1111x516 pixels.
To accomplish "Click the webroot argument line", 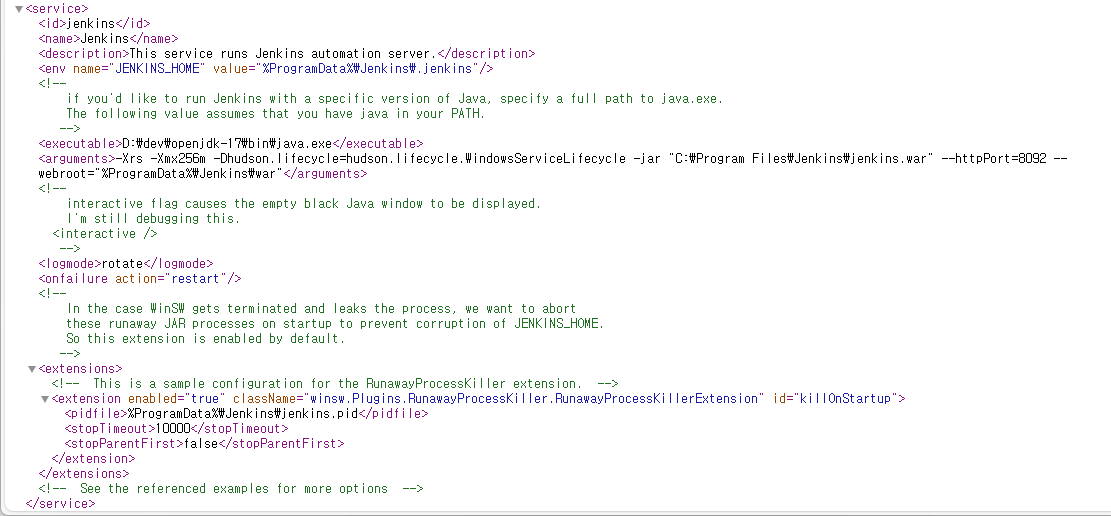I will click(x=160, y=174).
